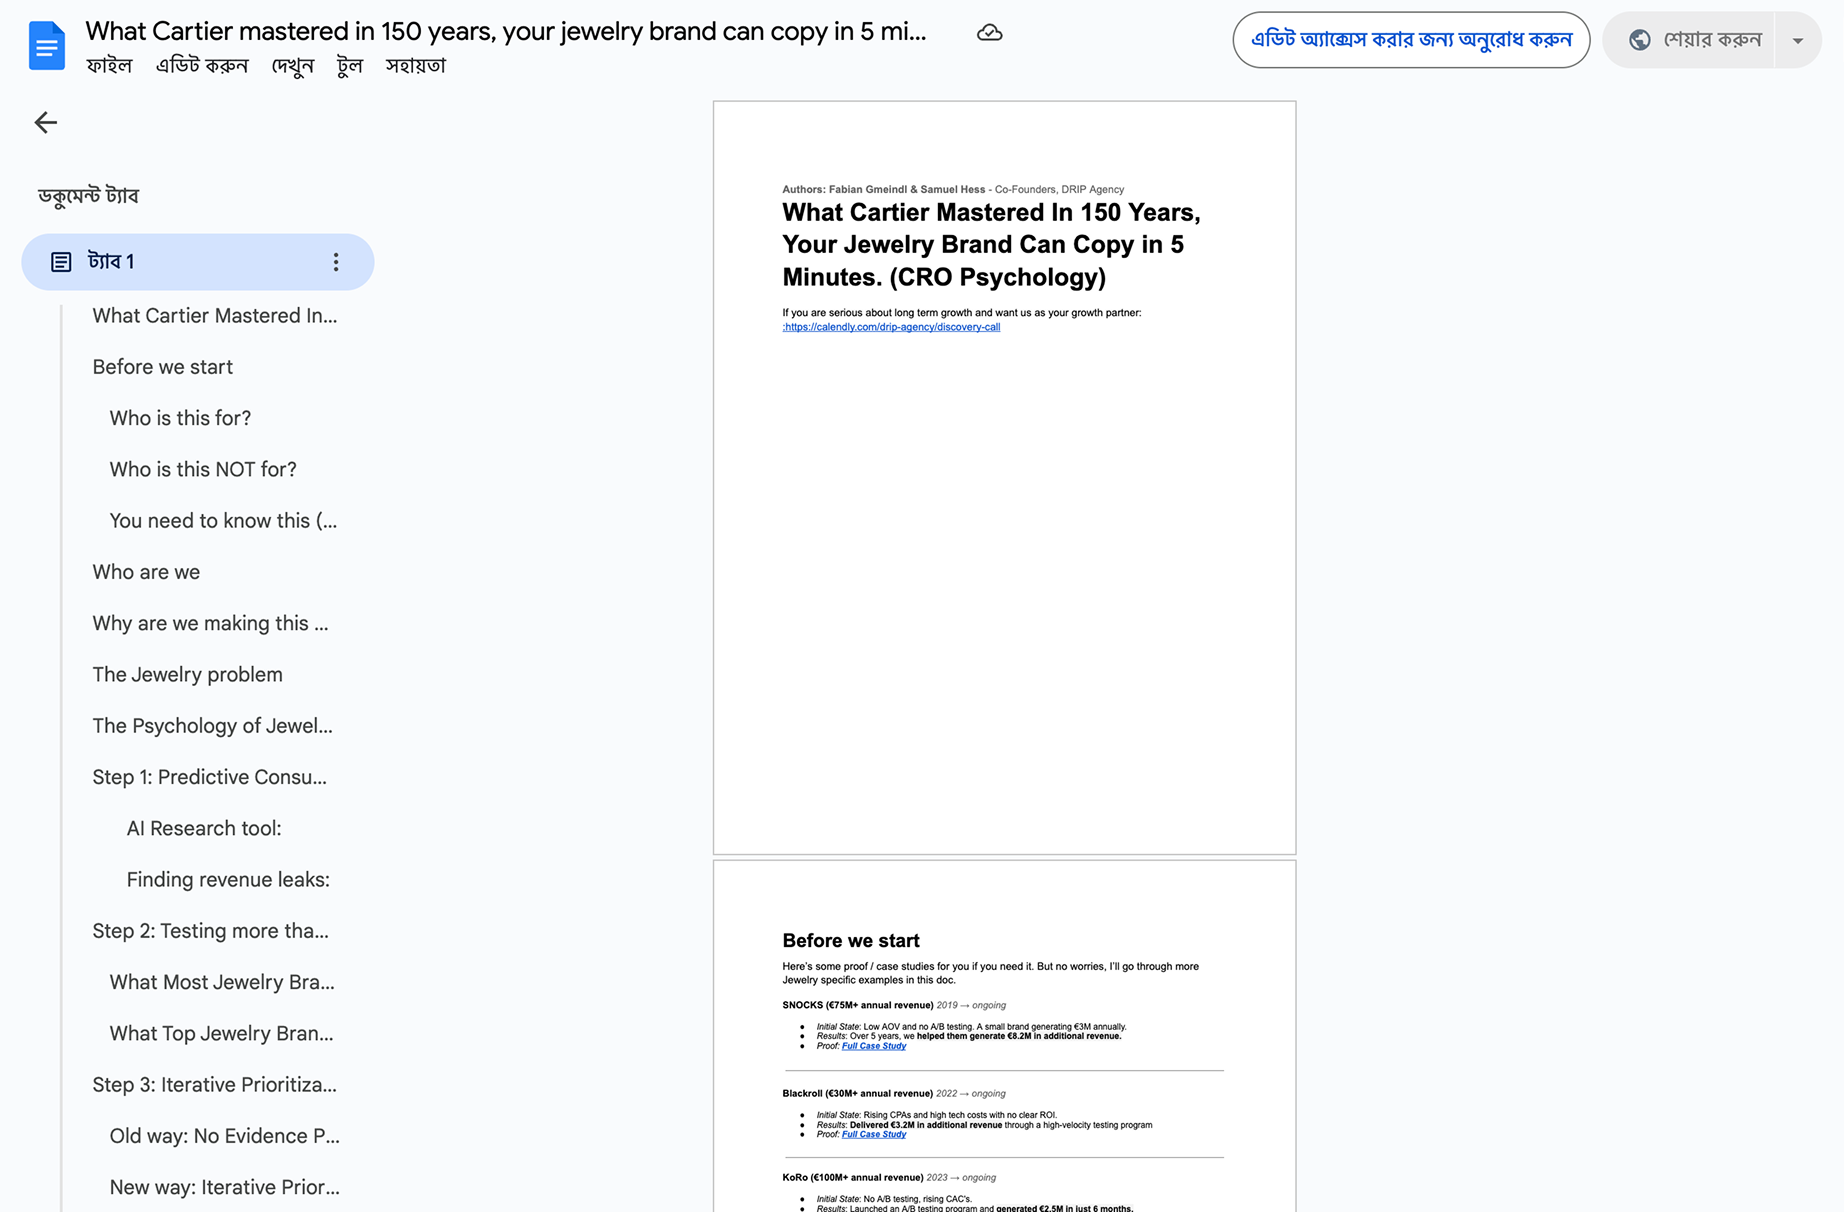
Task: Open the calendly discovery-call link
Action: [x=892, y=327]
